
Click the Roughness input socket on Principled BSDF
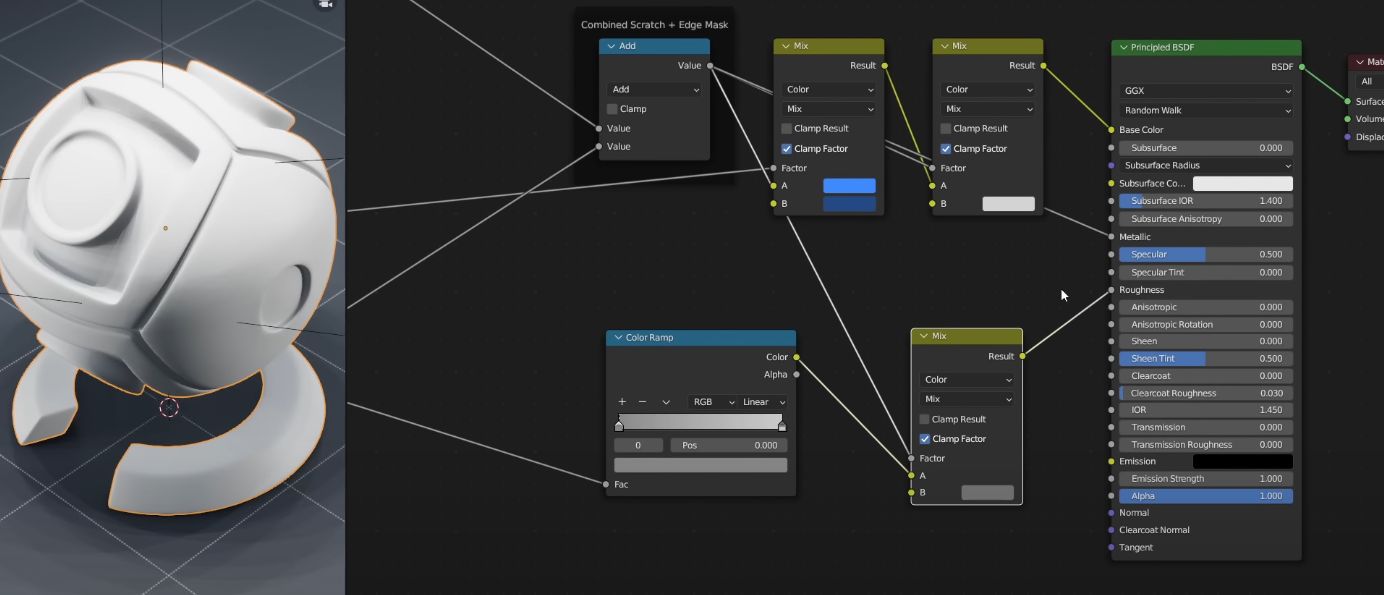tap(1111, 290)
